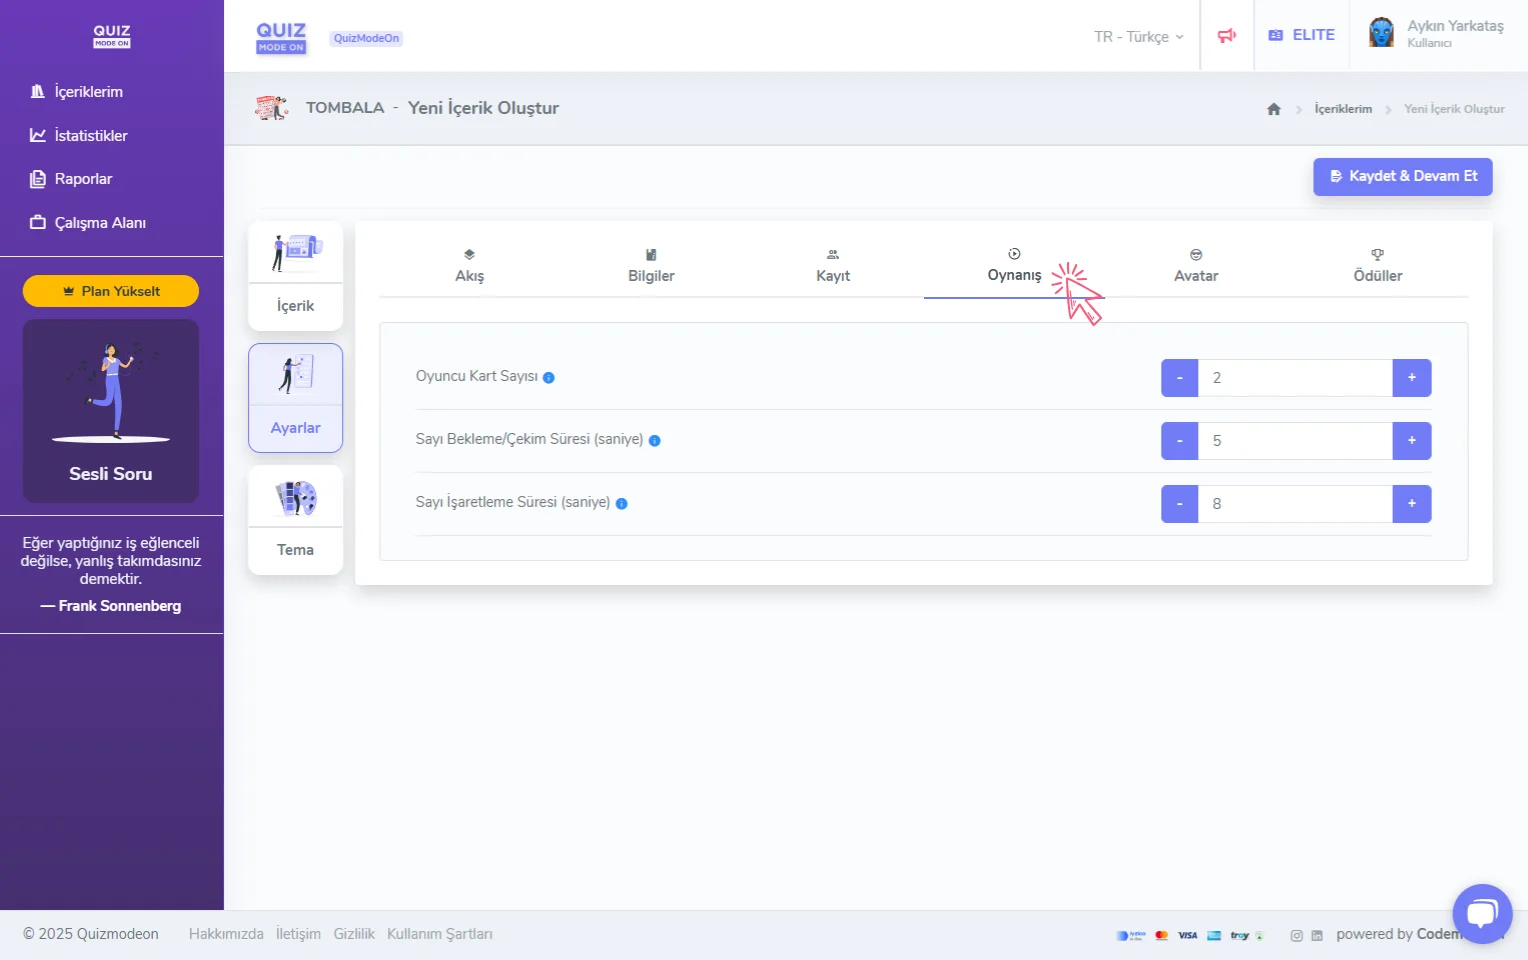Click the Instagram icon in footer

pyautogui.click(x=1296, y=936)
